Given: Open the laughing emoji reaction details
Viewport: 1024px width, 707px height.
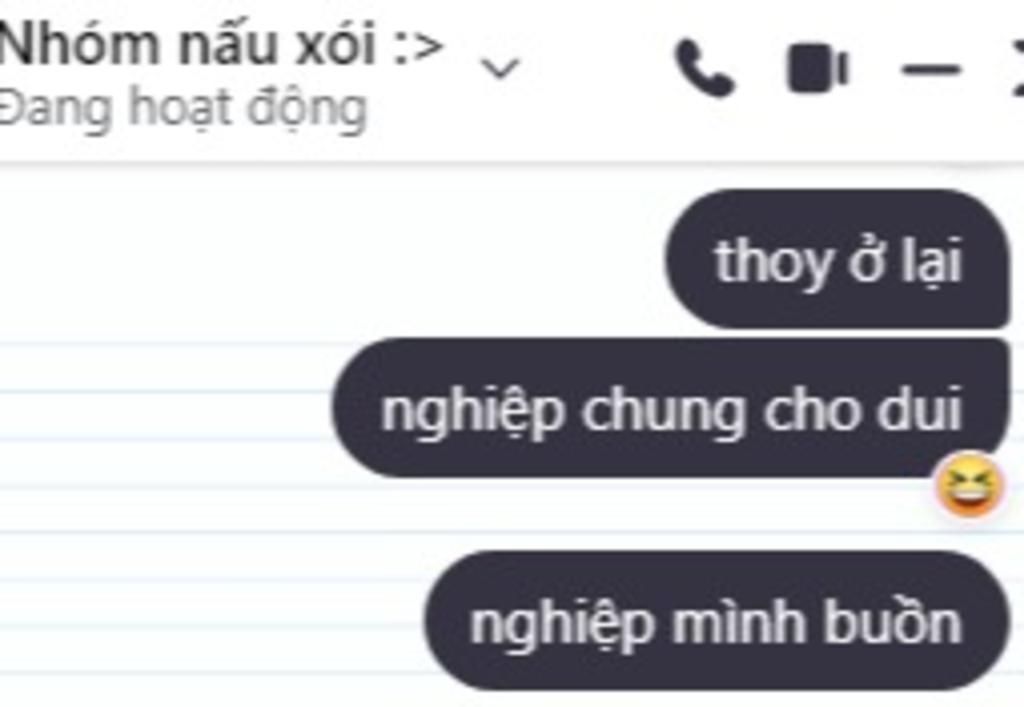Looking at the screenshot, I should tap(969, 486).
